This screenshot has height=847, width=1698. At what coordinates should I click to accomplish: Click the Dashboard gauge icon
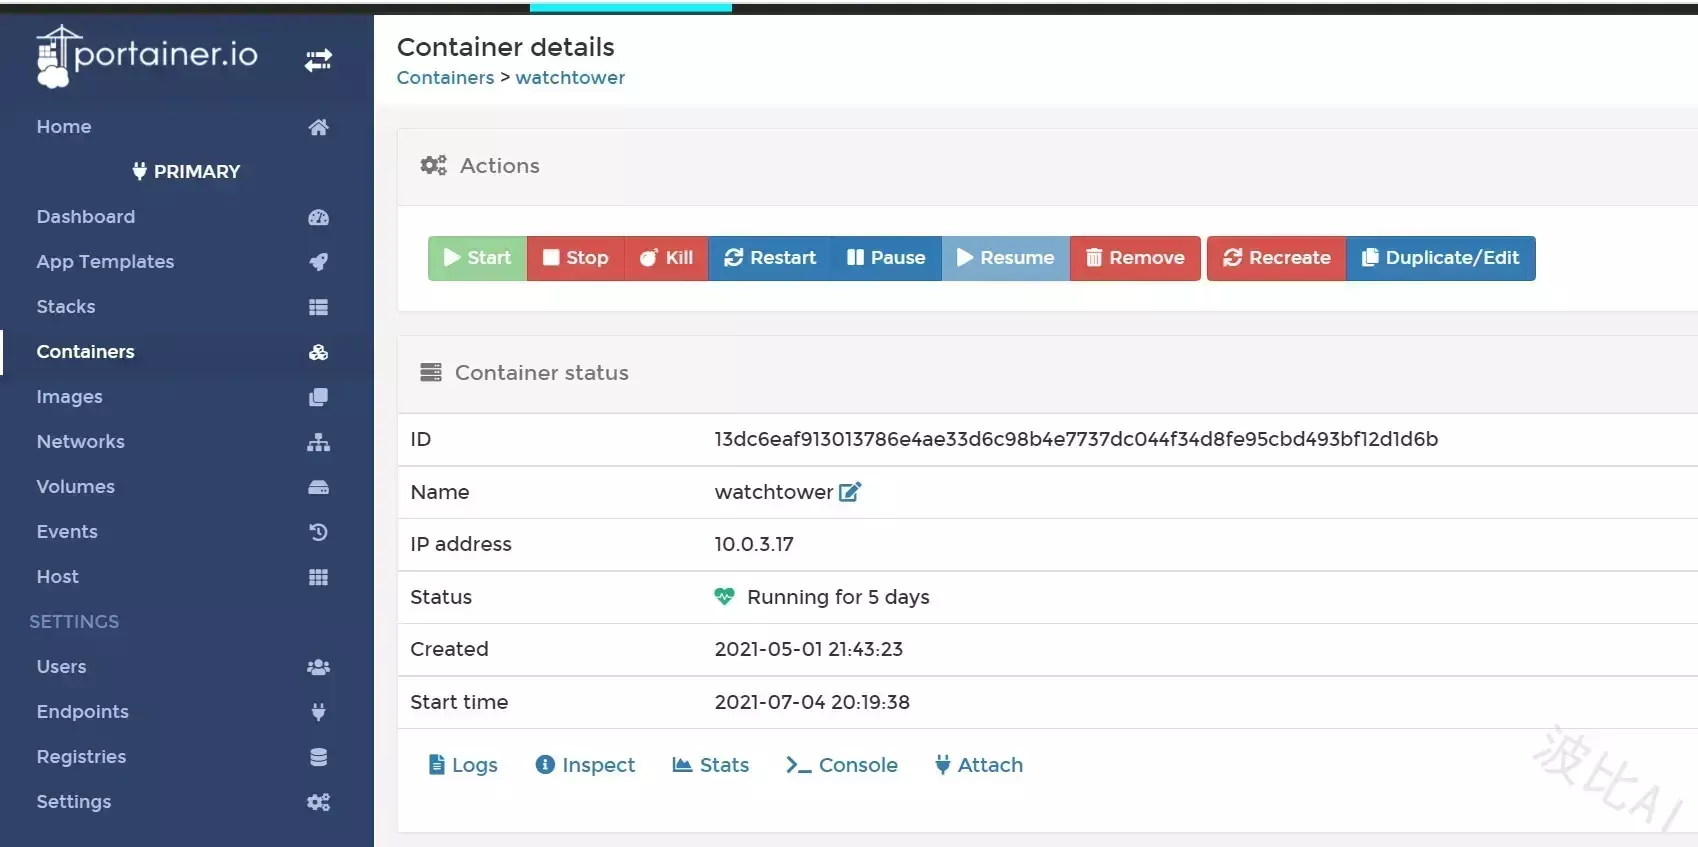318,217
